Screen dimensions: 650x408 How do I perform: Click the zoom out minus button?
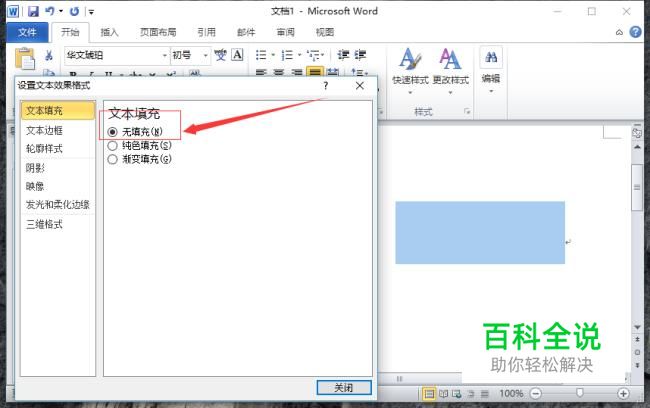[536, 393]
